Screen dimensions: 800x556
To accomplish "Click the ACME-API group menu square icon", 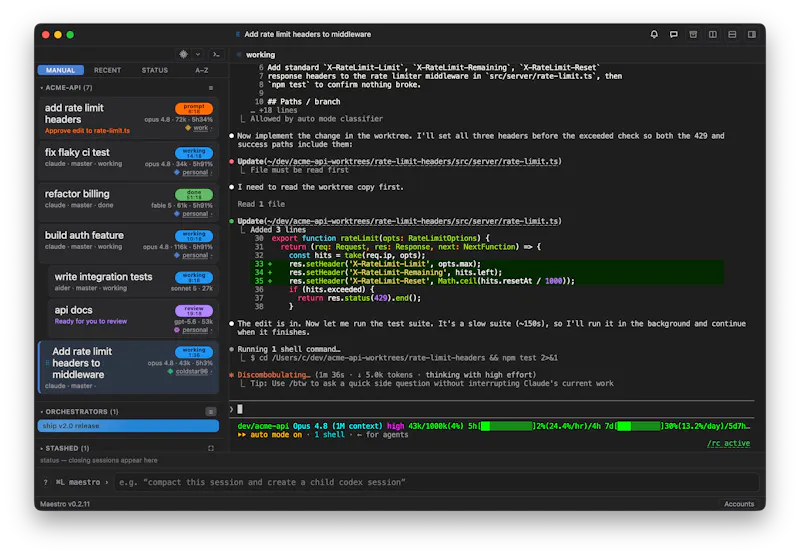I will (211, 88).
